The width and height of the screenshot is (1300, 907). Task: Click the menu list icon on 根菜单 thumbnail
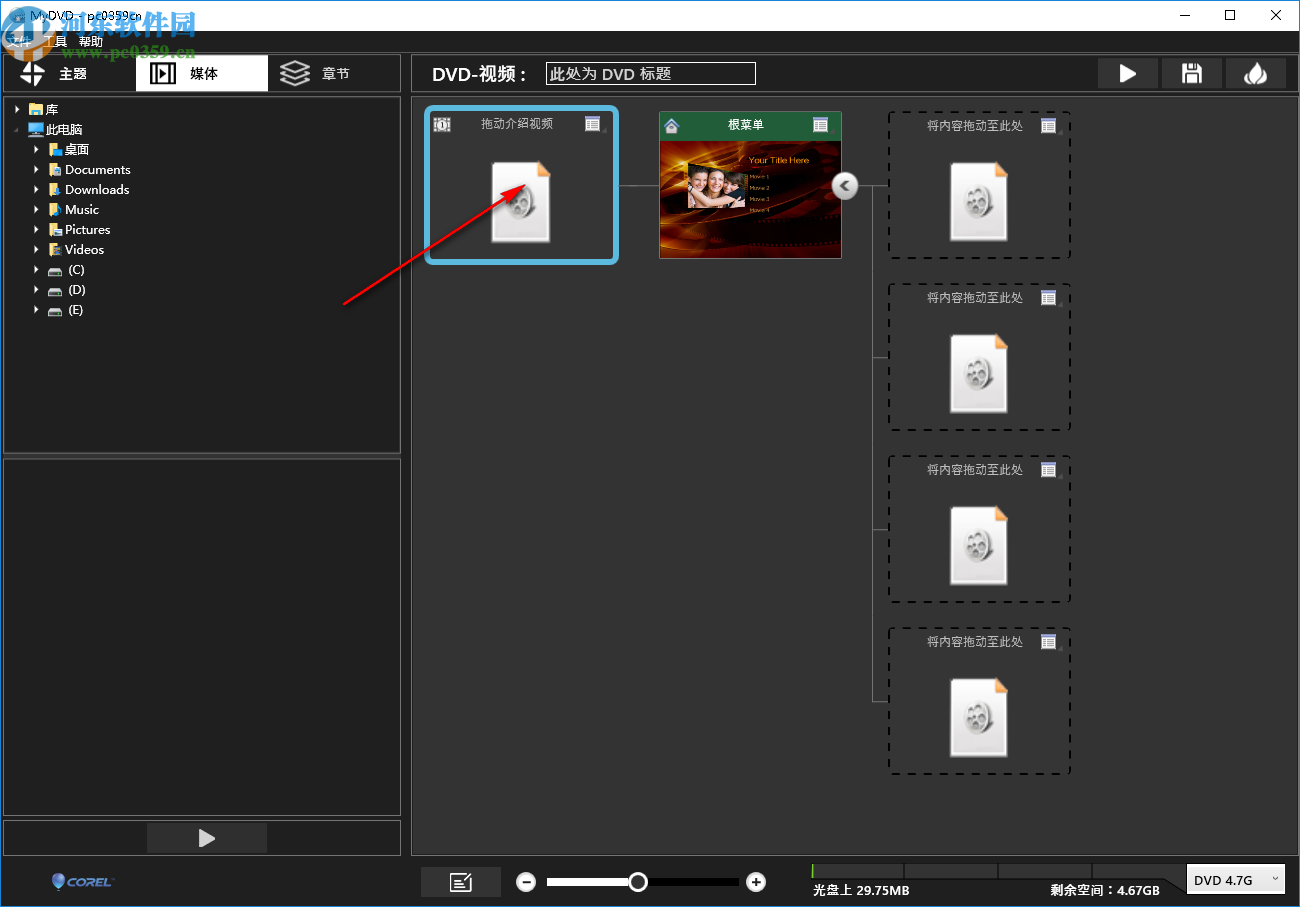pyautogui.click(x=822, y=125)
